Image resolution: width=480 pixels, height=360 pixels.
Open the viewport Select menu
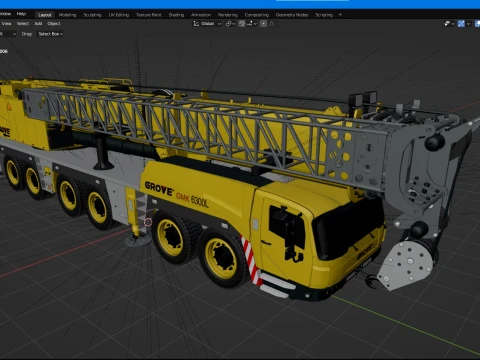coord(23,24)
